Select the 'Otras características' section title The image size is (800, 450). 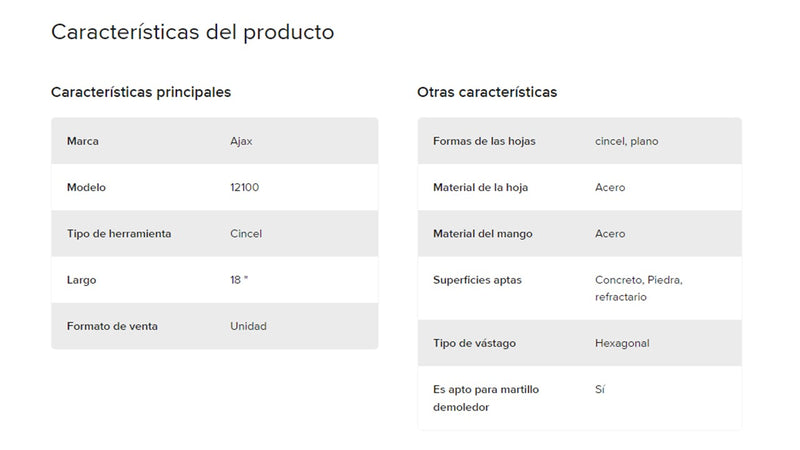tap(487, 92)
